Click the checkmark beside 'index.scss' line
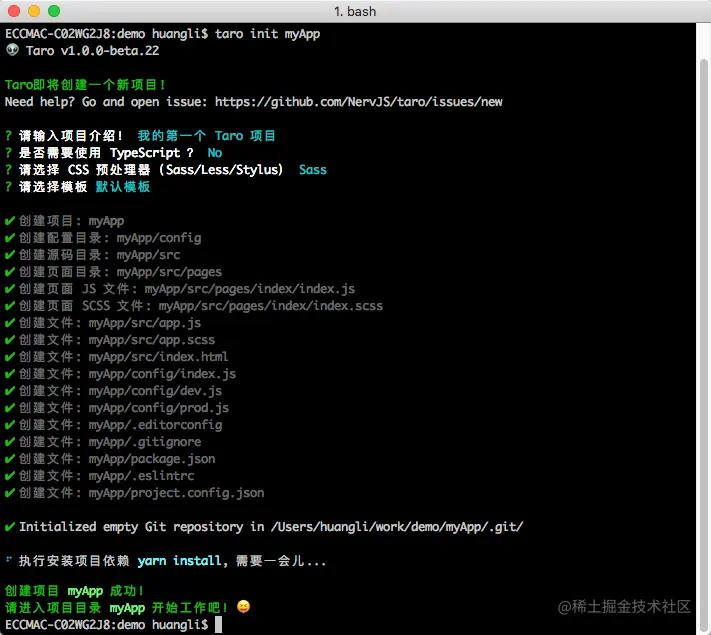This screenshot has height=635, width=711. click(10, 306)
